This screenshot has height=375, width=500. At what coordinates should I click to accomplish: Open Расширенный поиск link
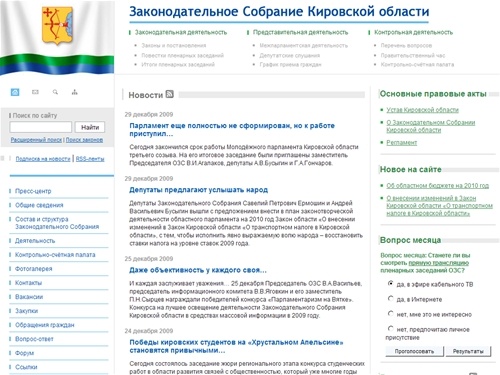pyautogui.click(x=36, y=140)
